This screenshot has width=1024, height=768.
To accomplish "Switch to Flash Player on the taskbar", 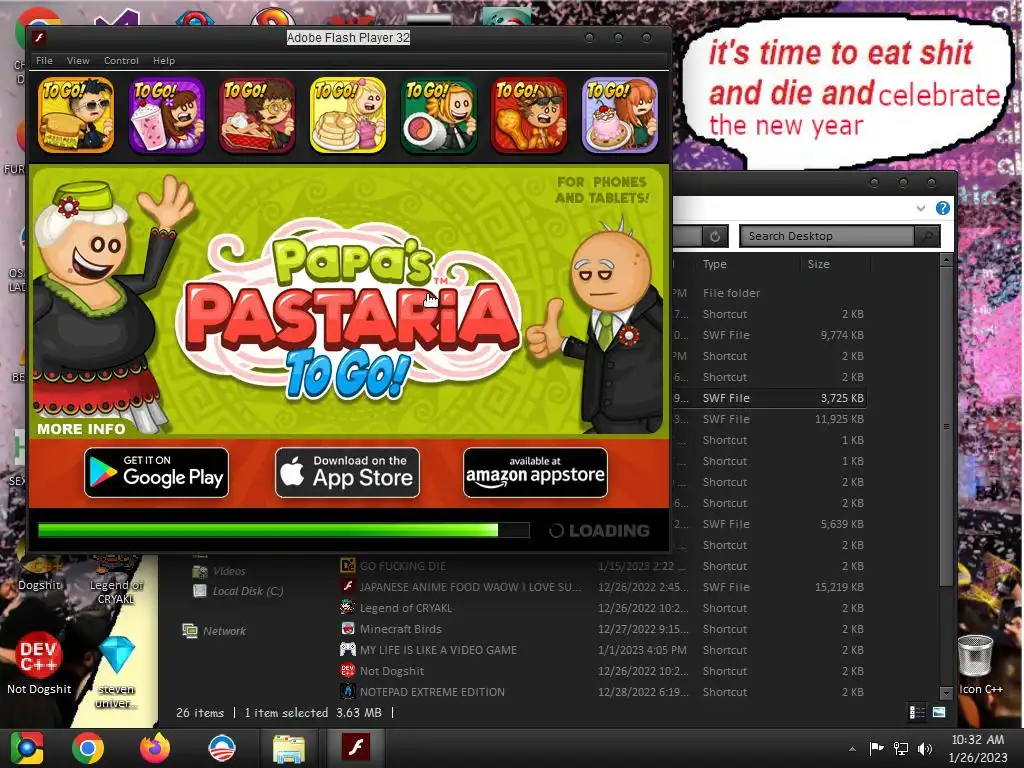I will tap(355, 747).
